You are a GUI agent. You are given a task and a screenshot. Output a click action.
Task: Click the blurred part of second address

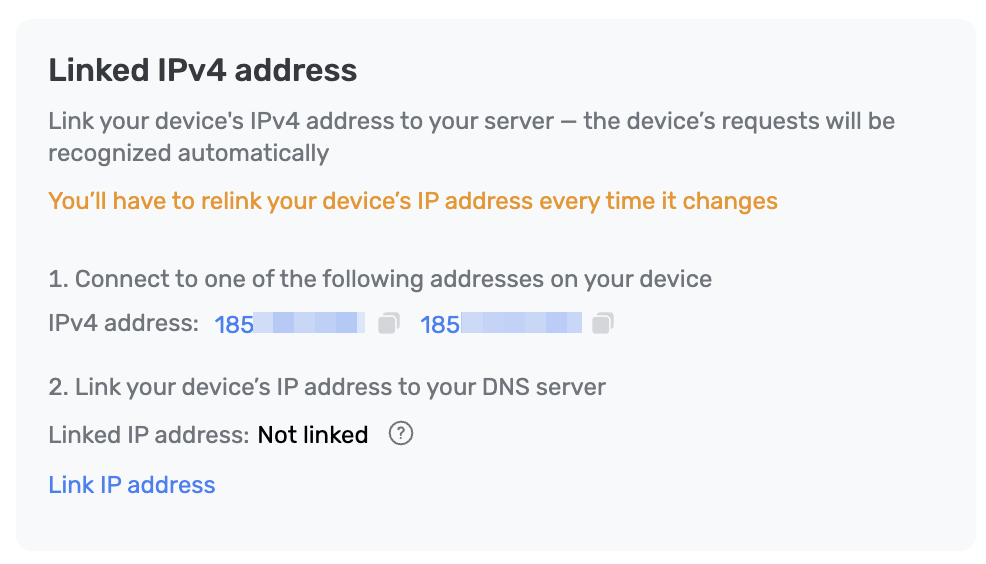point(521,323)
